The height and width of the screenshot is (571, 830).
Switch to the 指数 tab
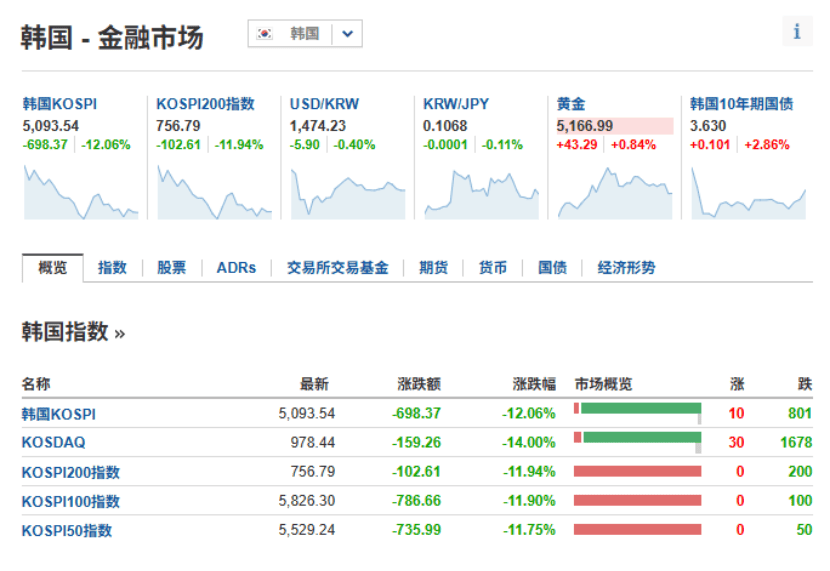click(112, 268)
